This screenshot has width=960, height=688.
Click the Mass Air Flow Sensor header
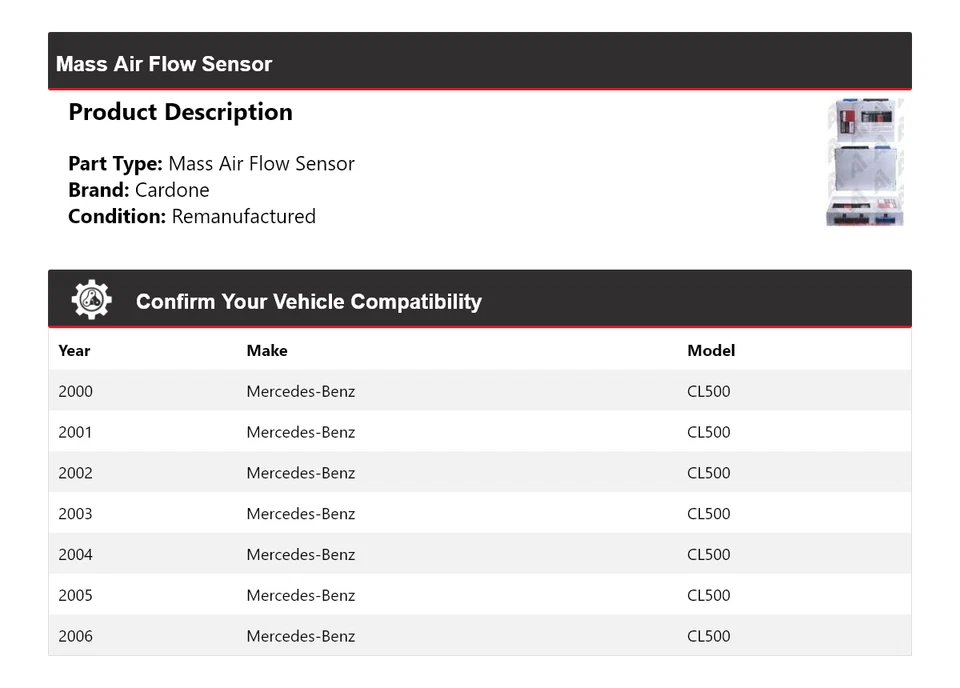[x=164, y=64]
